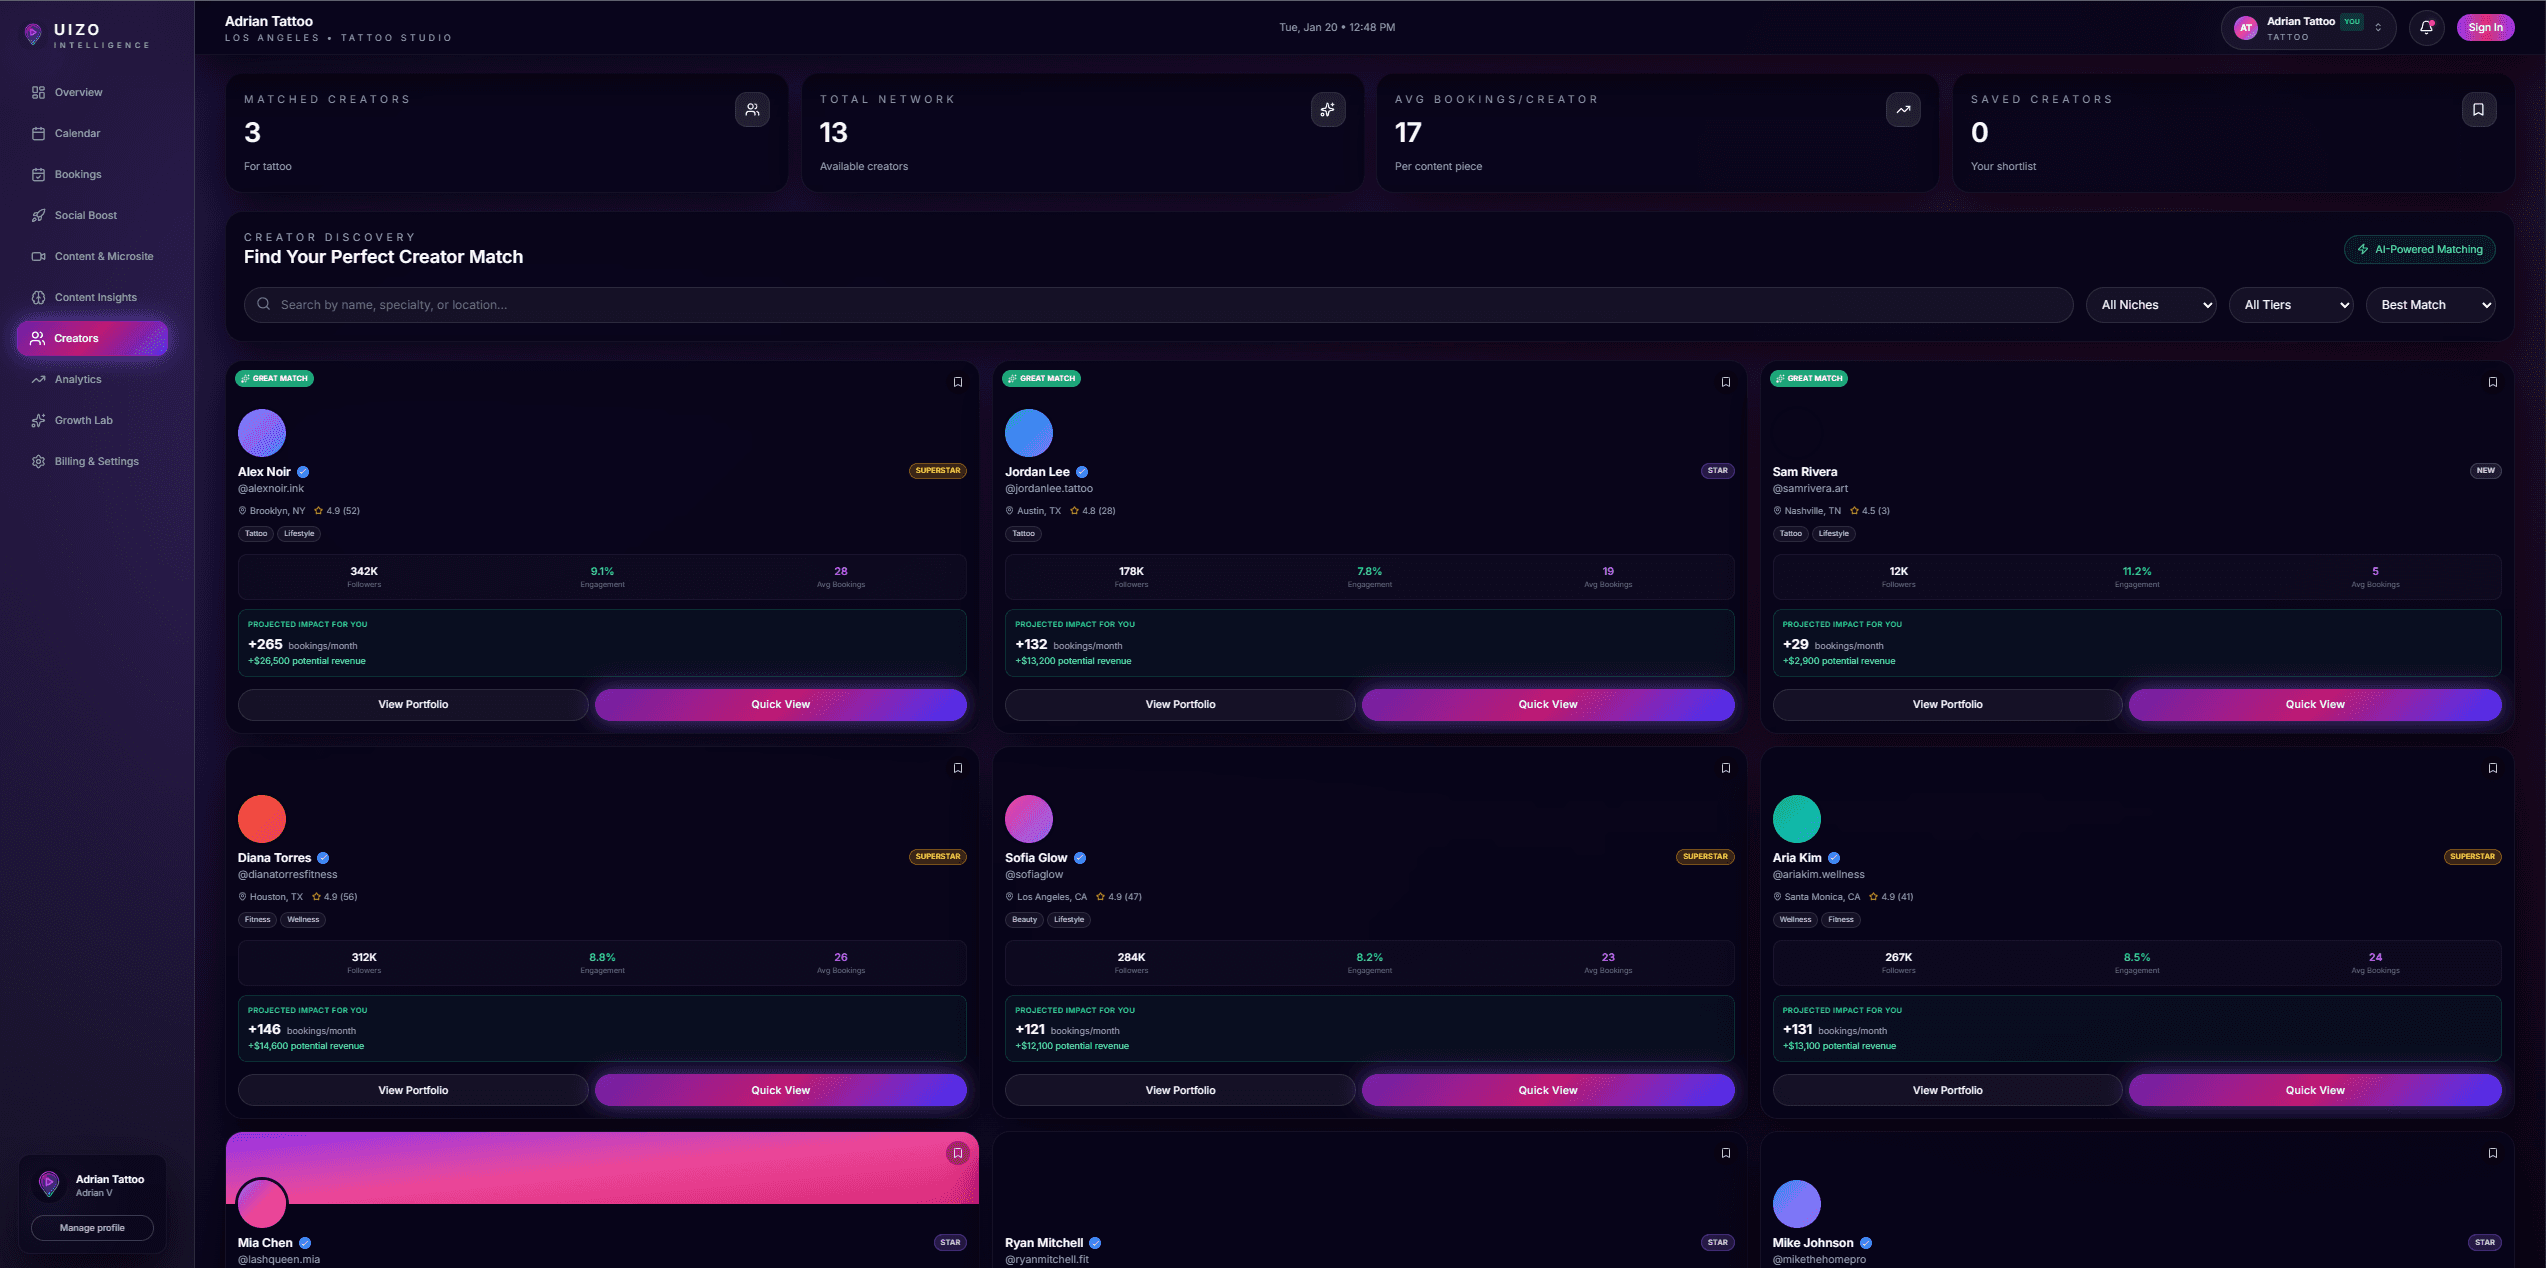
Task: Switch to the Creators section
Action: [76, 338]
